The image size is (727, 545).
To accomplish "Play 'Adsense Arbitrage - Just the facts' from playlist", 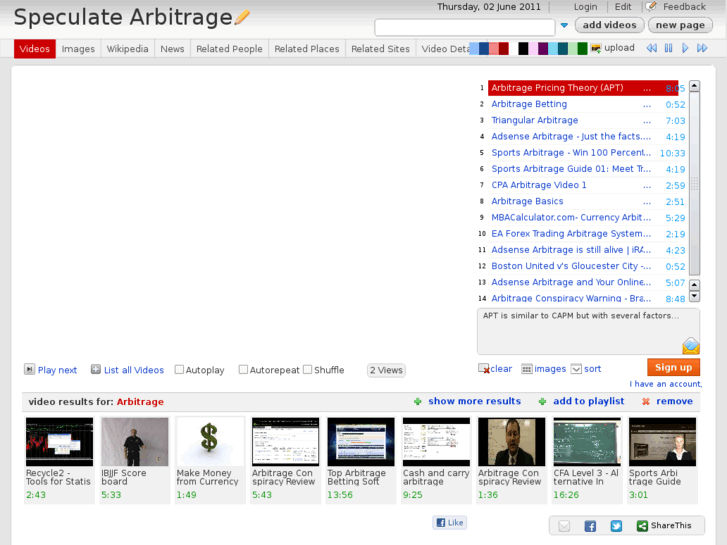I will click(x=571, y=136).
